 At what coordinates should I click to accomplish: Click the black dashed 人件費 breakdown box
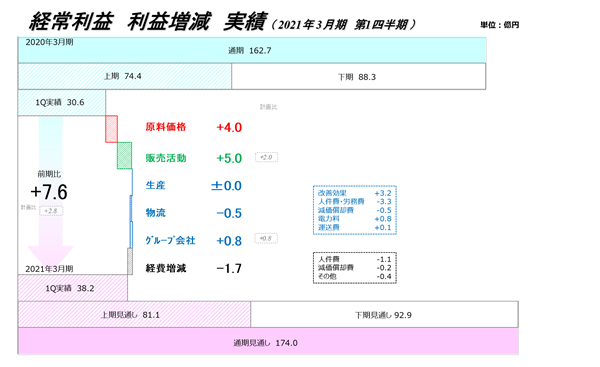[355, 268]
